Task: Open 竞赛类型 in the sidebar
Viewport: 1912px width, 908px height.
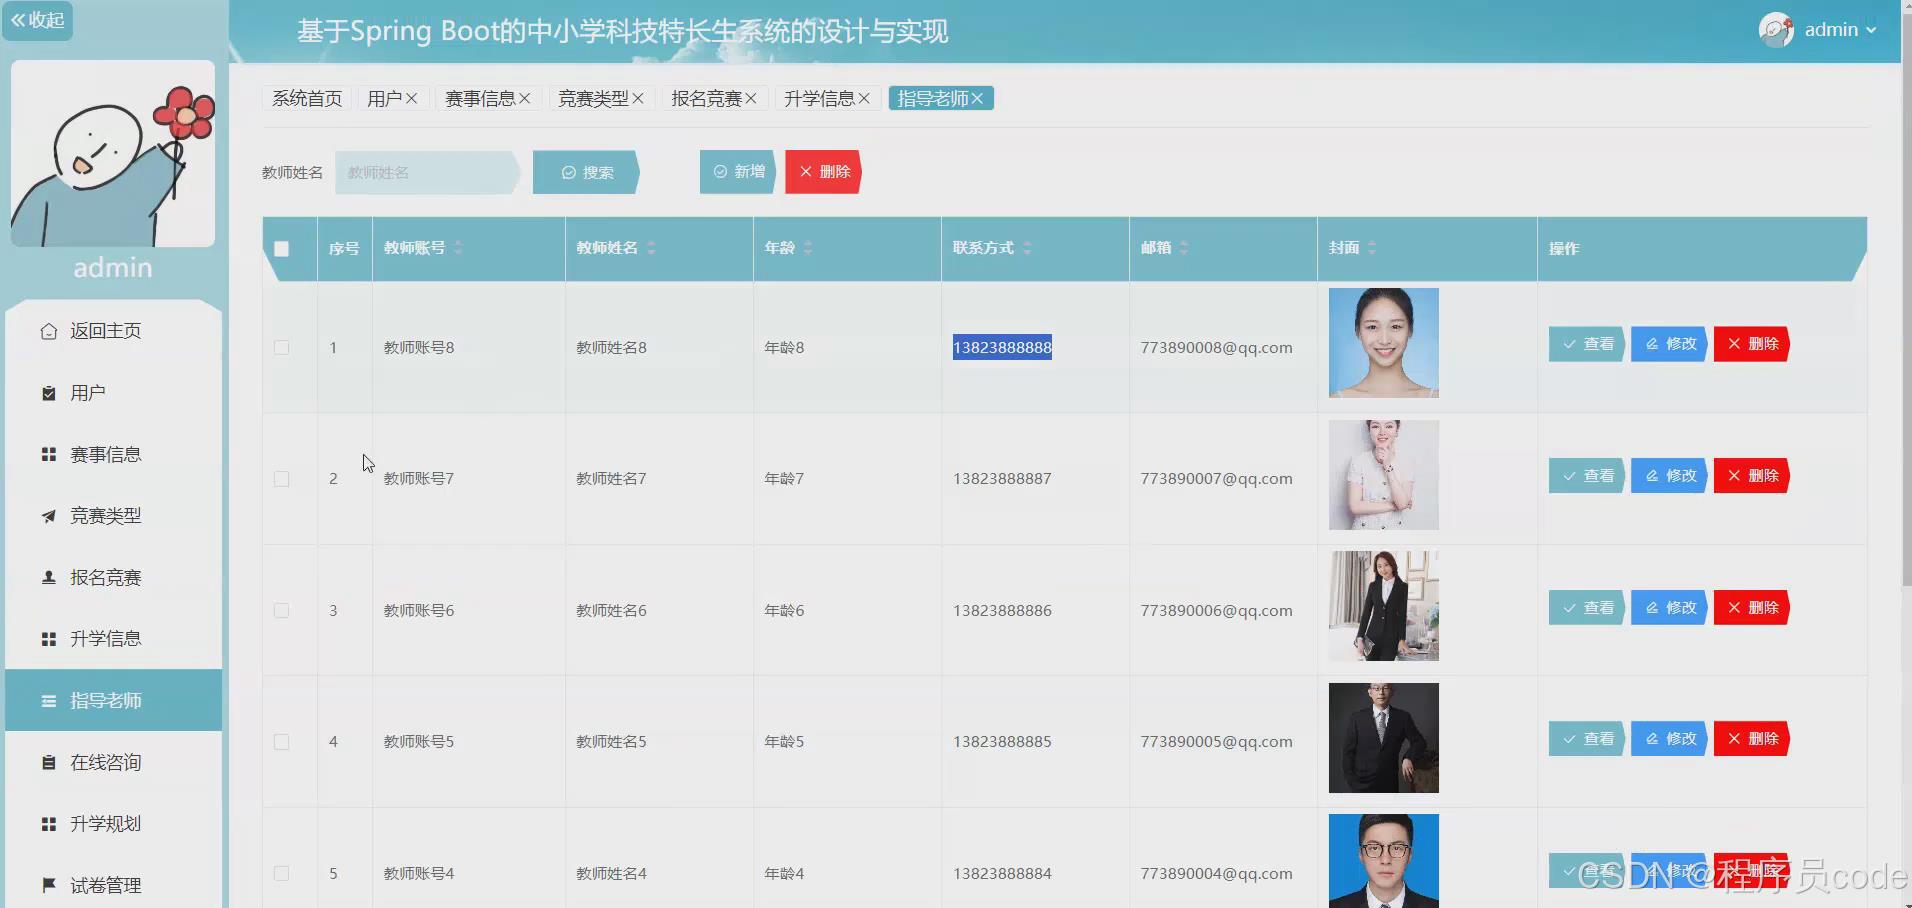Action: click(x=113, y=516)
